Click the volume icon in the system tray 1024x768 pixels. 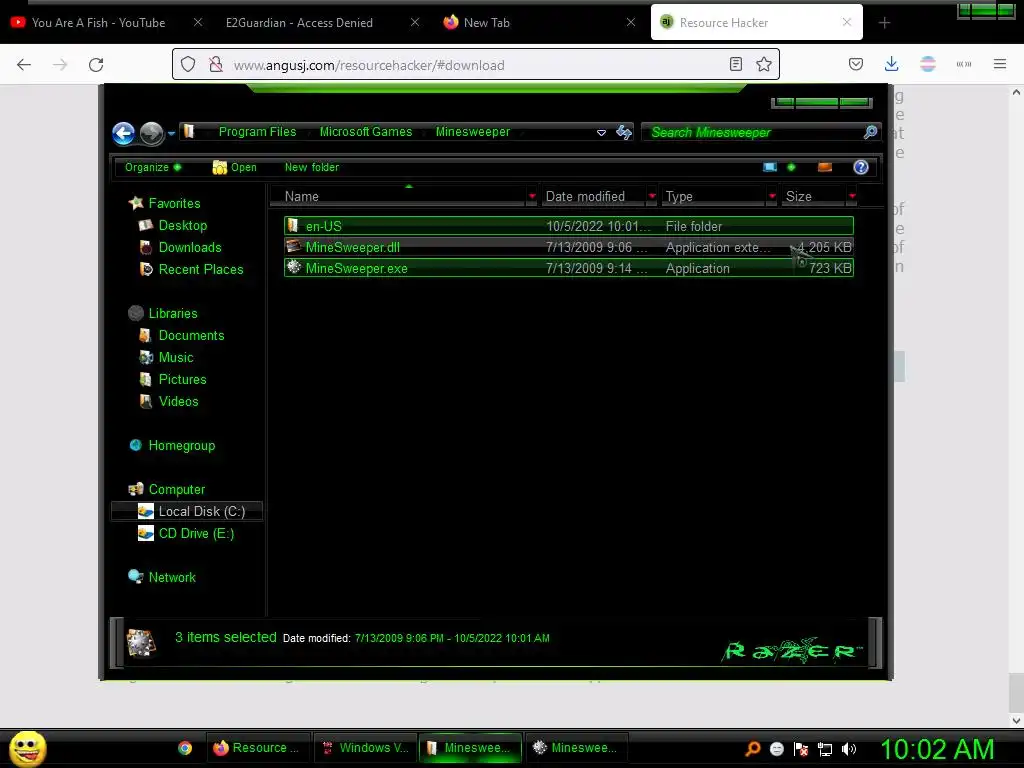coord(849,749)
